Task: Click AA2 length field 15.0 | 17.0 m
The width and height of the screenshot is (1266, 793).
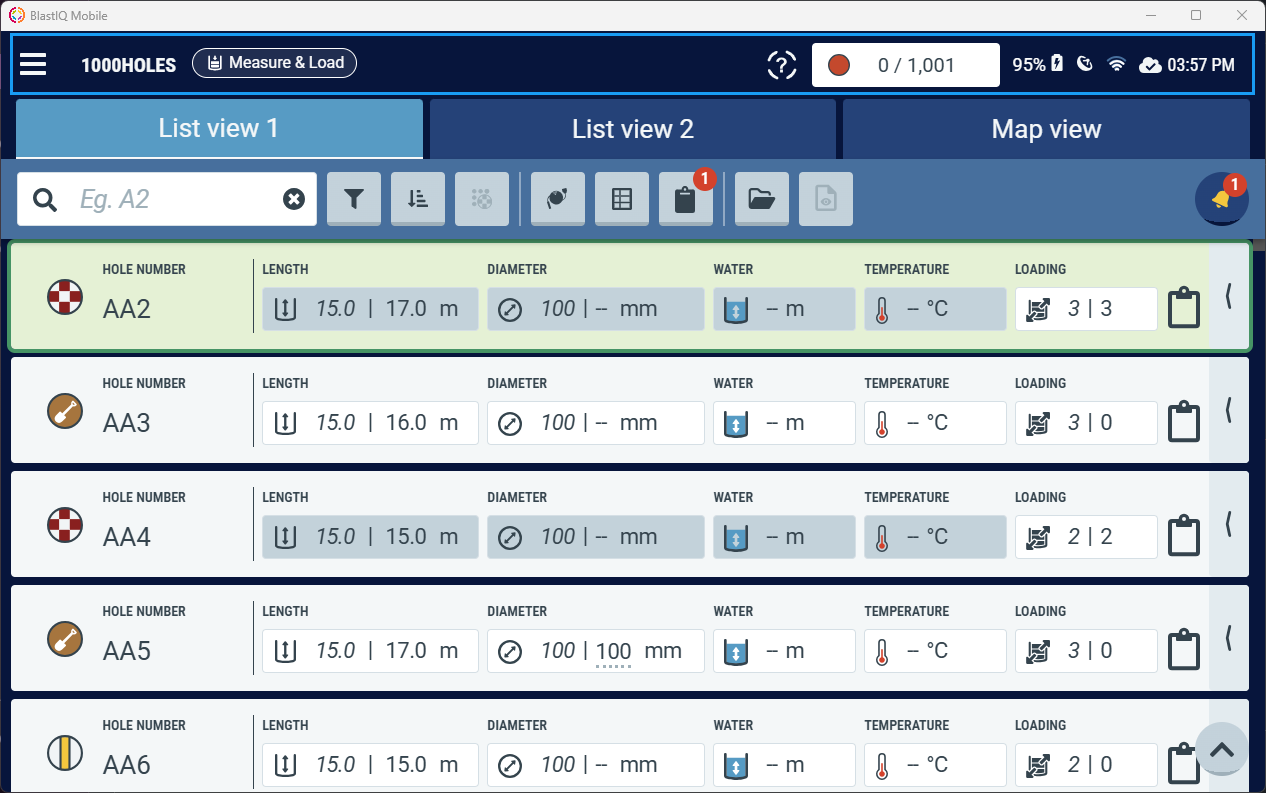Action: pos(370,309)
